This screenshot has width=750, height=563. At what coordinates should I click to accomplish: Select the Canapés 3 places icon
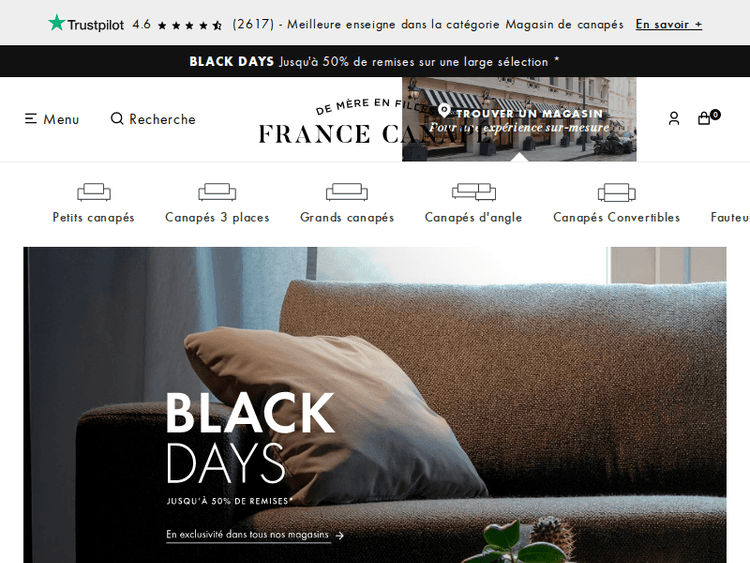tap(217, 192)
